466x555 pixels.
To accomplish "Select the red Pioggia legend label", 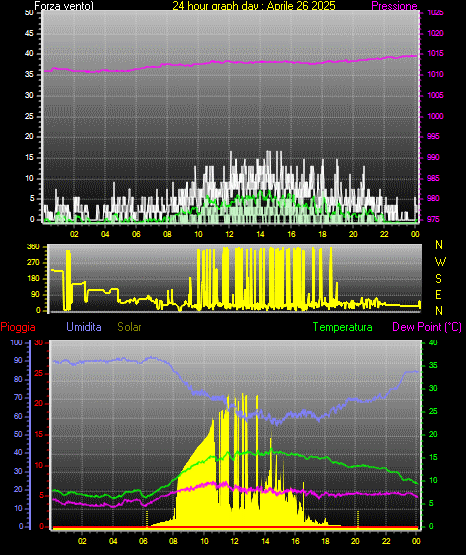I will click(18, 327).
